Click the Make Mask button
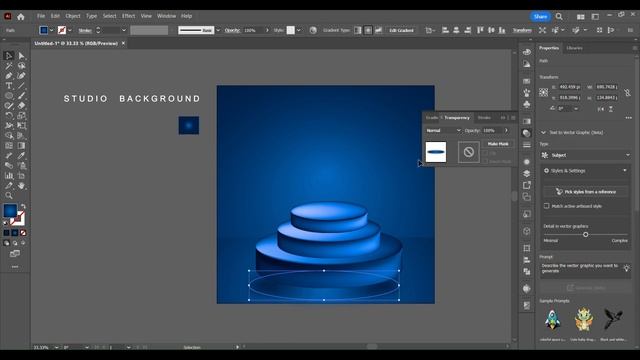 (498, 144)
